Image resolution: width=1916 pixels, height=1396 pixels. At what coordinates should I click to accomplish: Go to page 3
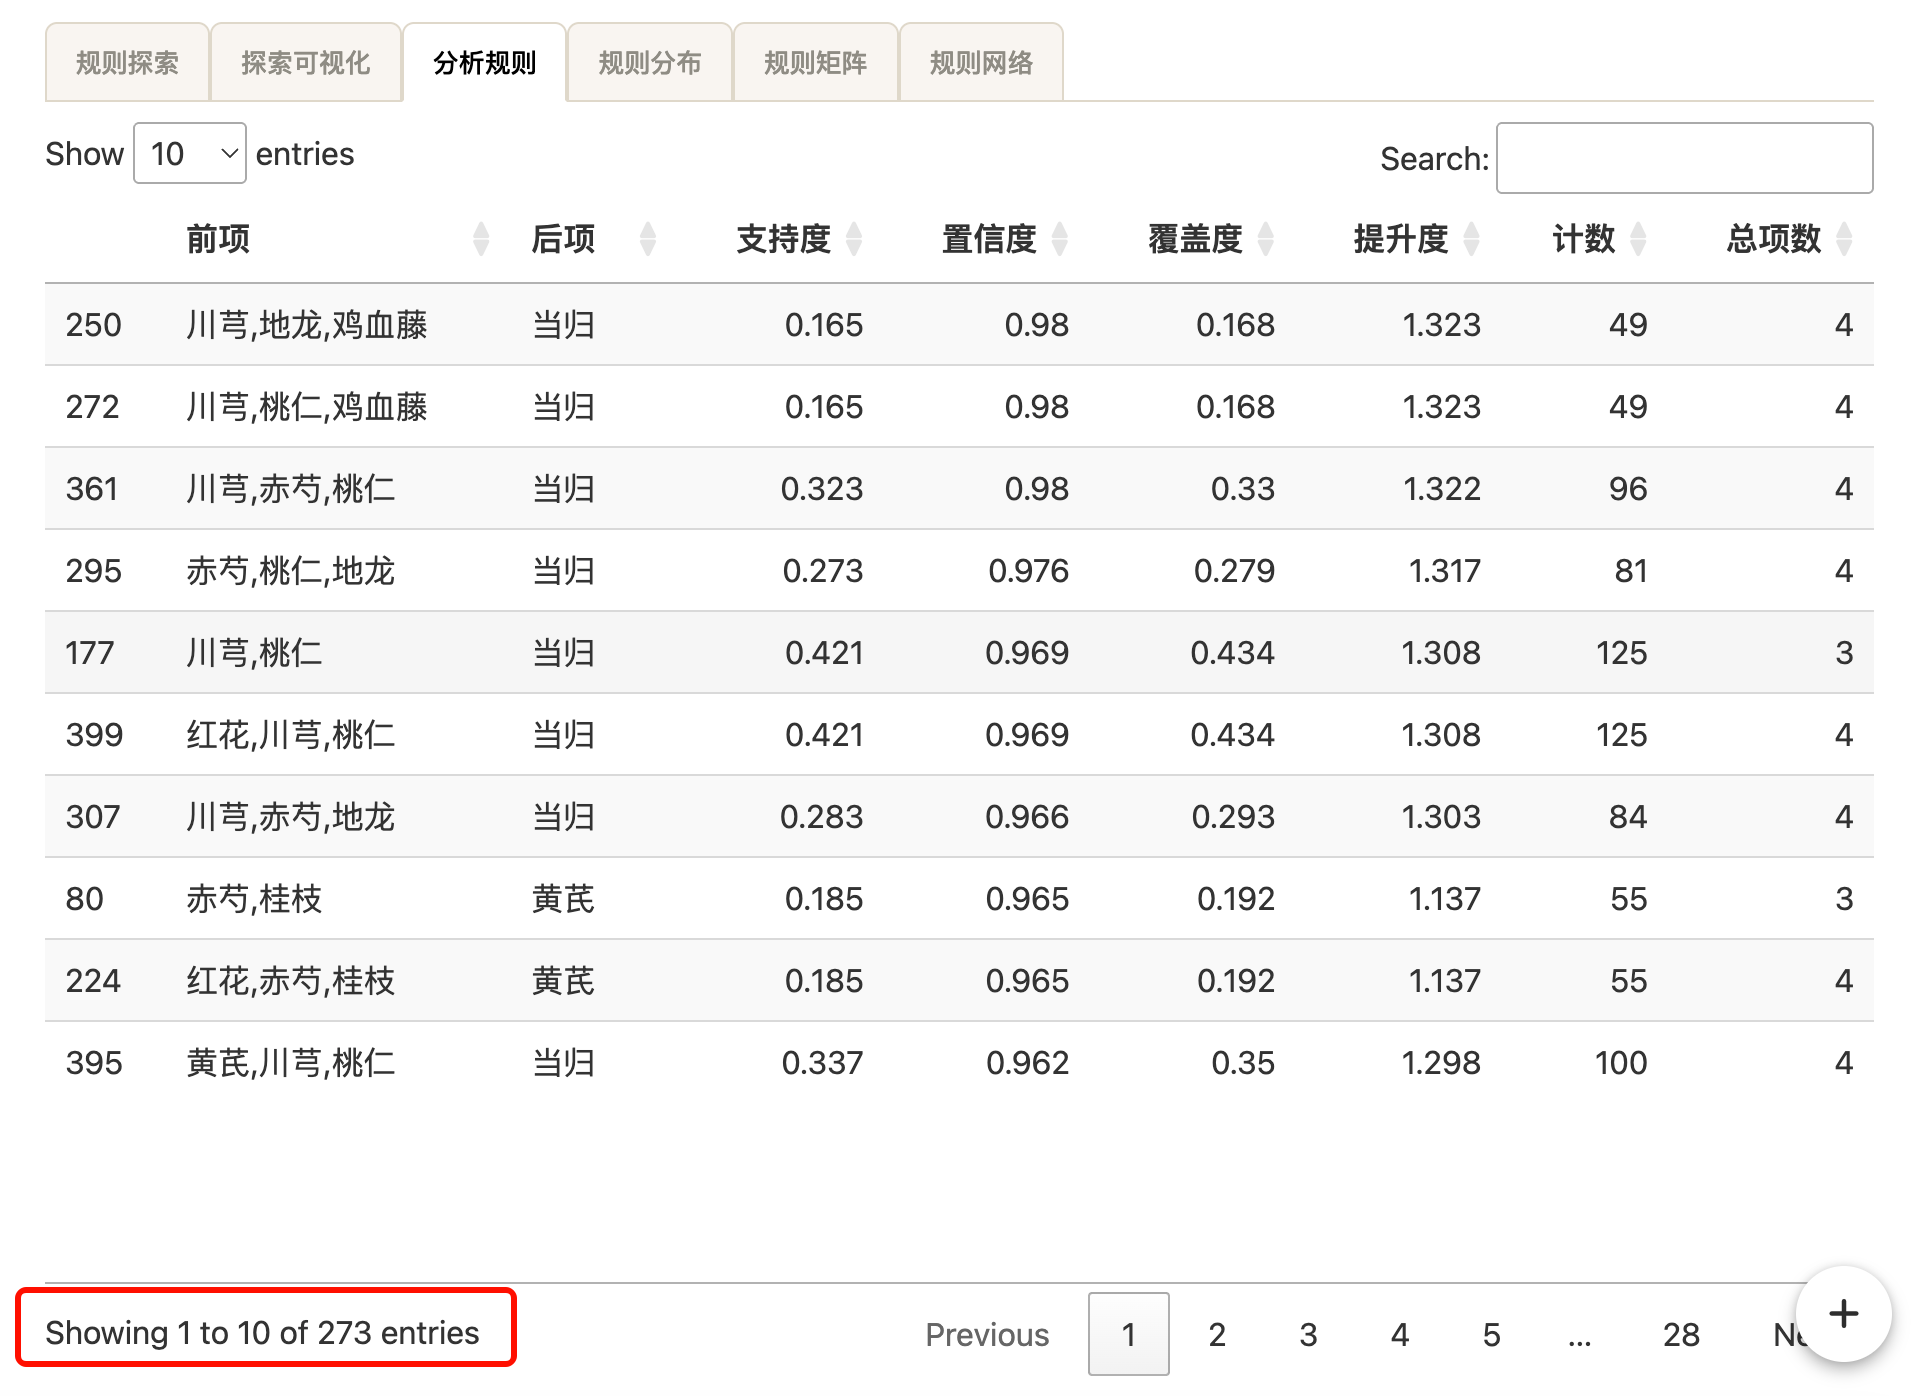point(1308,1334)
